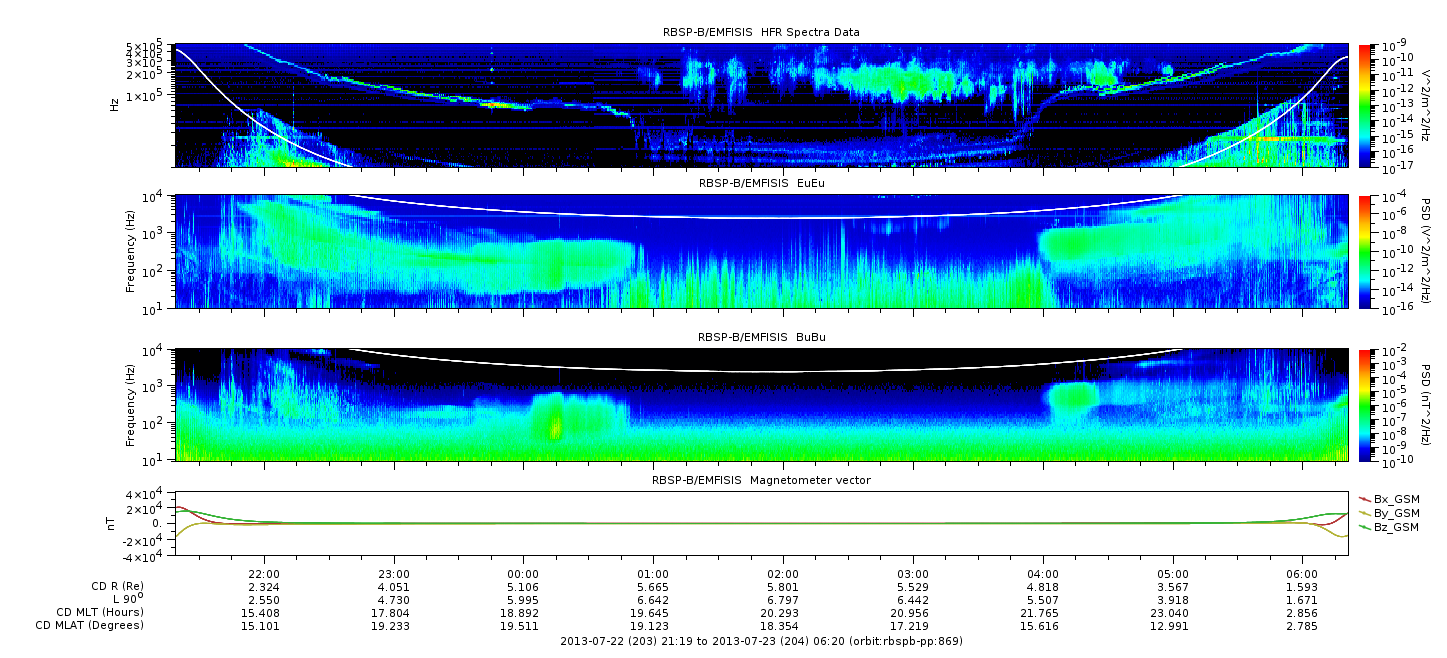Click the EuEu PSD color bar

click(1365, 251)
